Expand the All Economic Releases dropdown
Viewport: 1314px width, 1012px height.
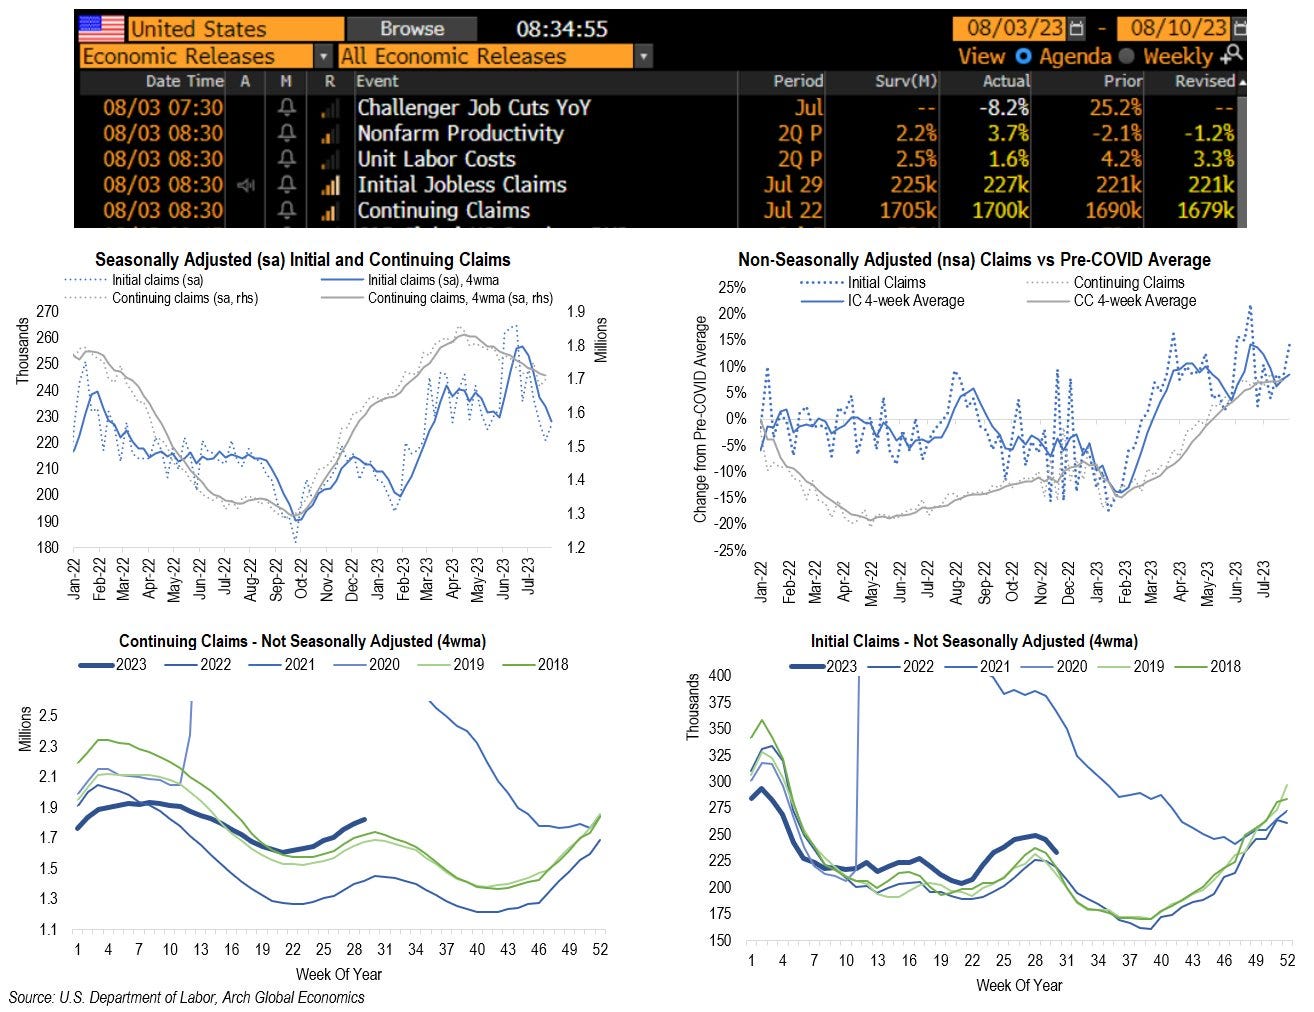(x=643, y=57)
